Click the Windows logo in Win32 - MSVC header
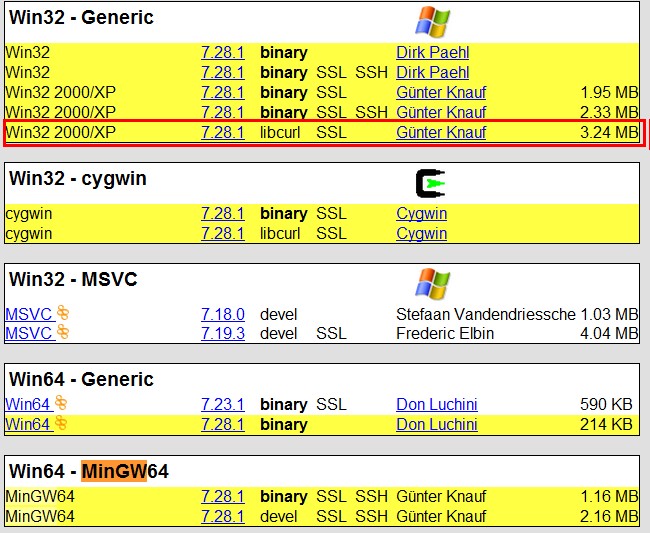The width and height of the screenshot is (650, 533). [432, 284]
